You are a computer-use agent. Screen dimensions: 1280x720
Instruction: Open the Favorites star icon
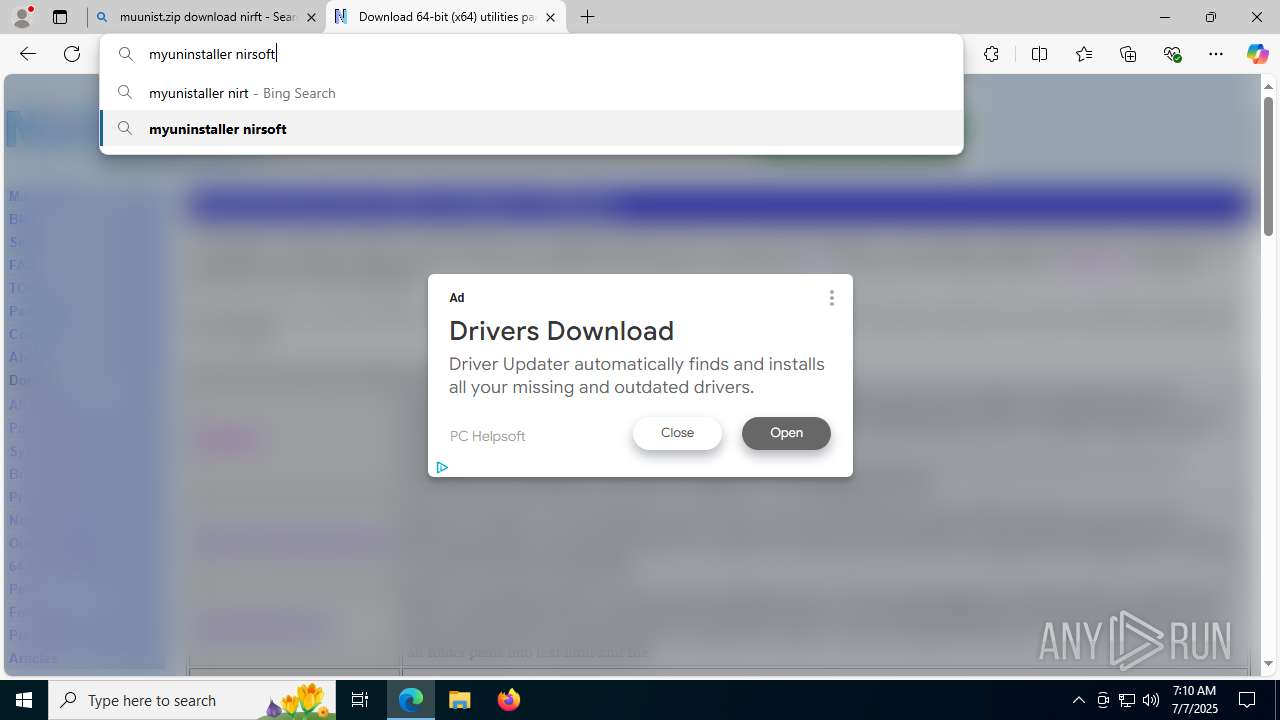[x=1083, y=54]
